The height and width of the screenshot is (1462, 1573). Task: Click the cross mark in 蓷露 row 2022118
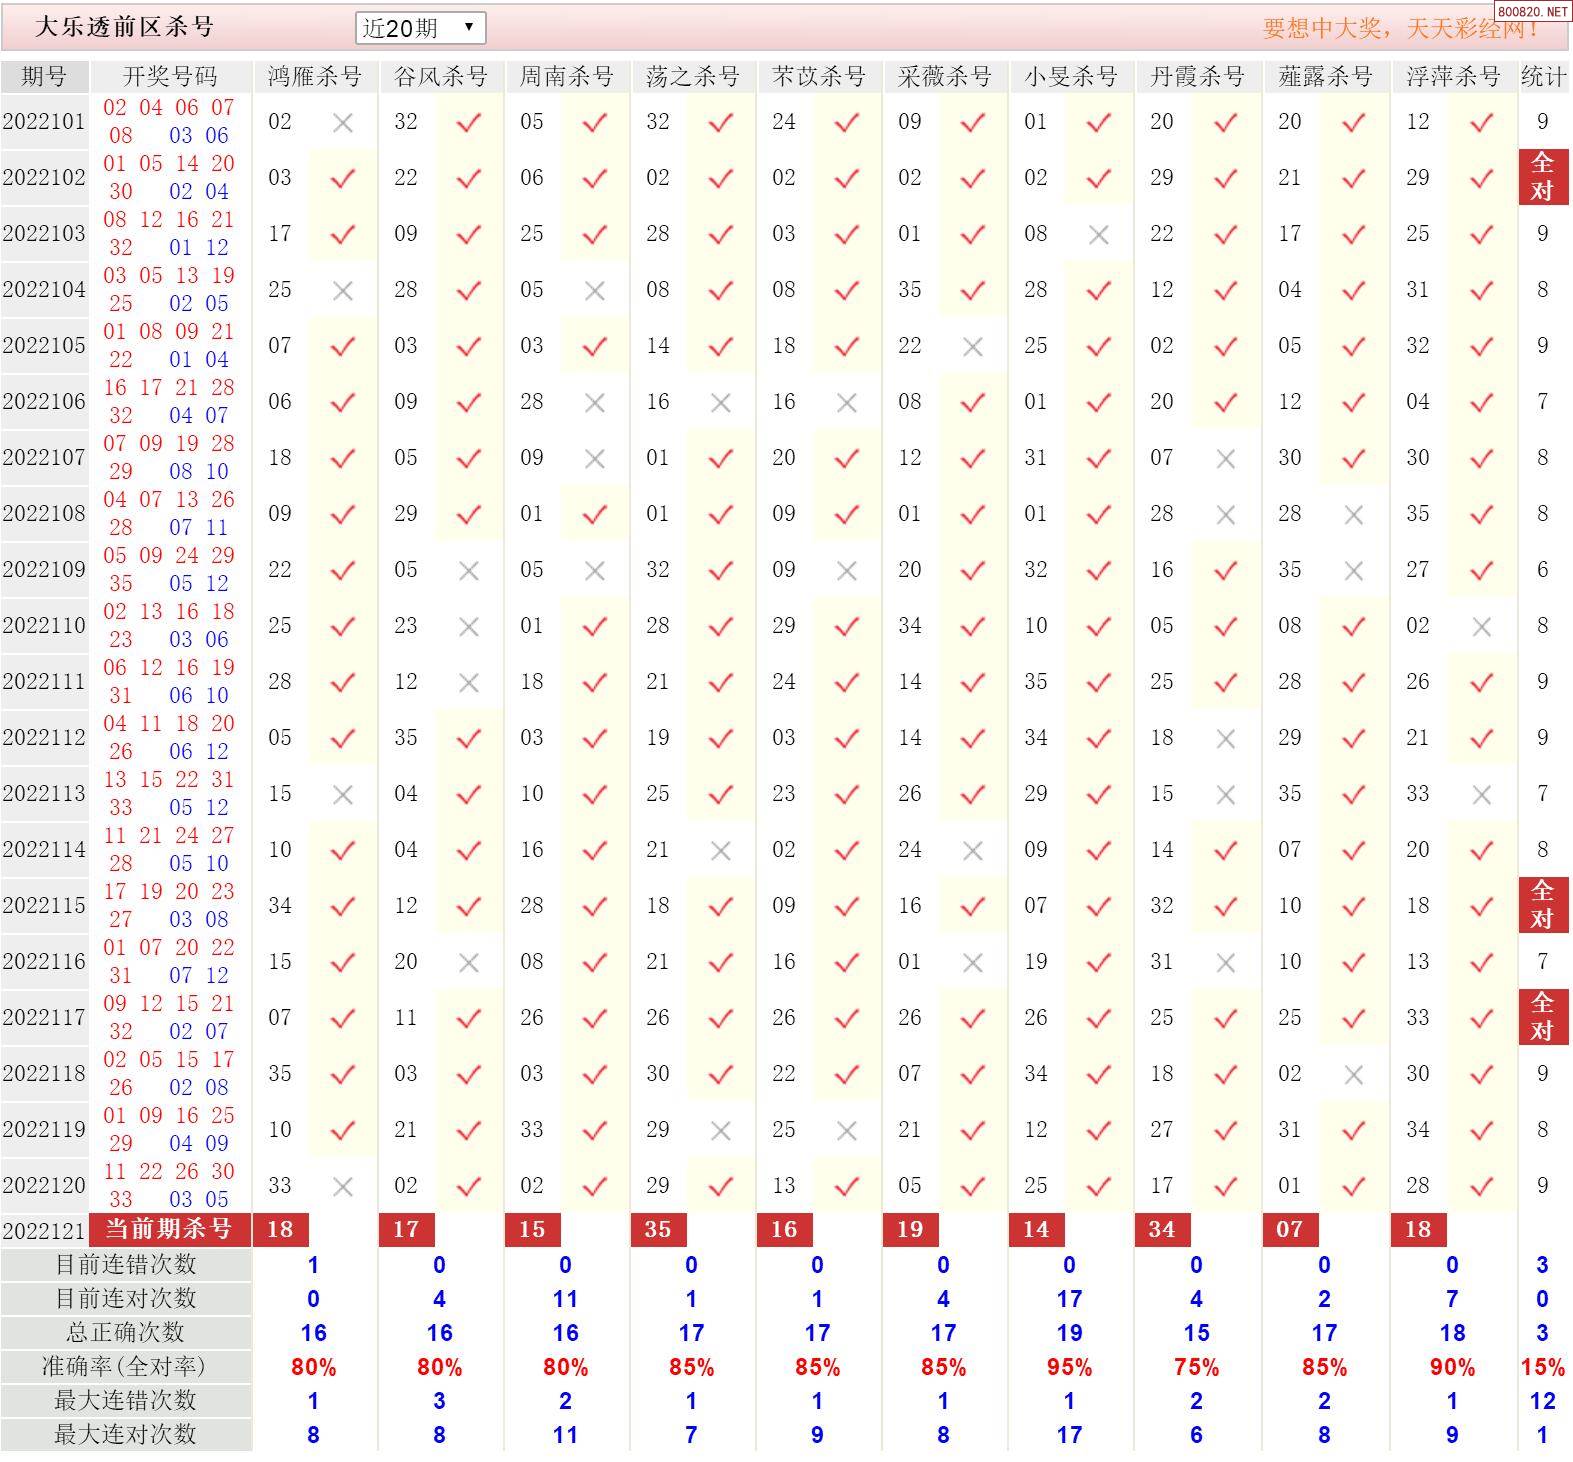[x=1353, y=1074]
